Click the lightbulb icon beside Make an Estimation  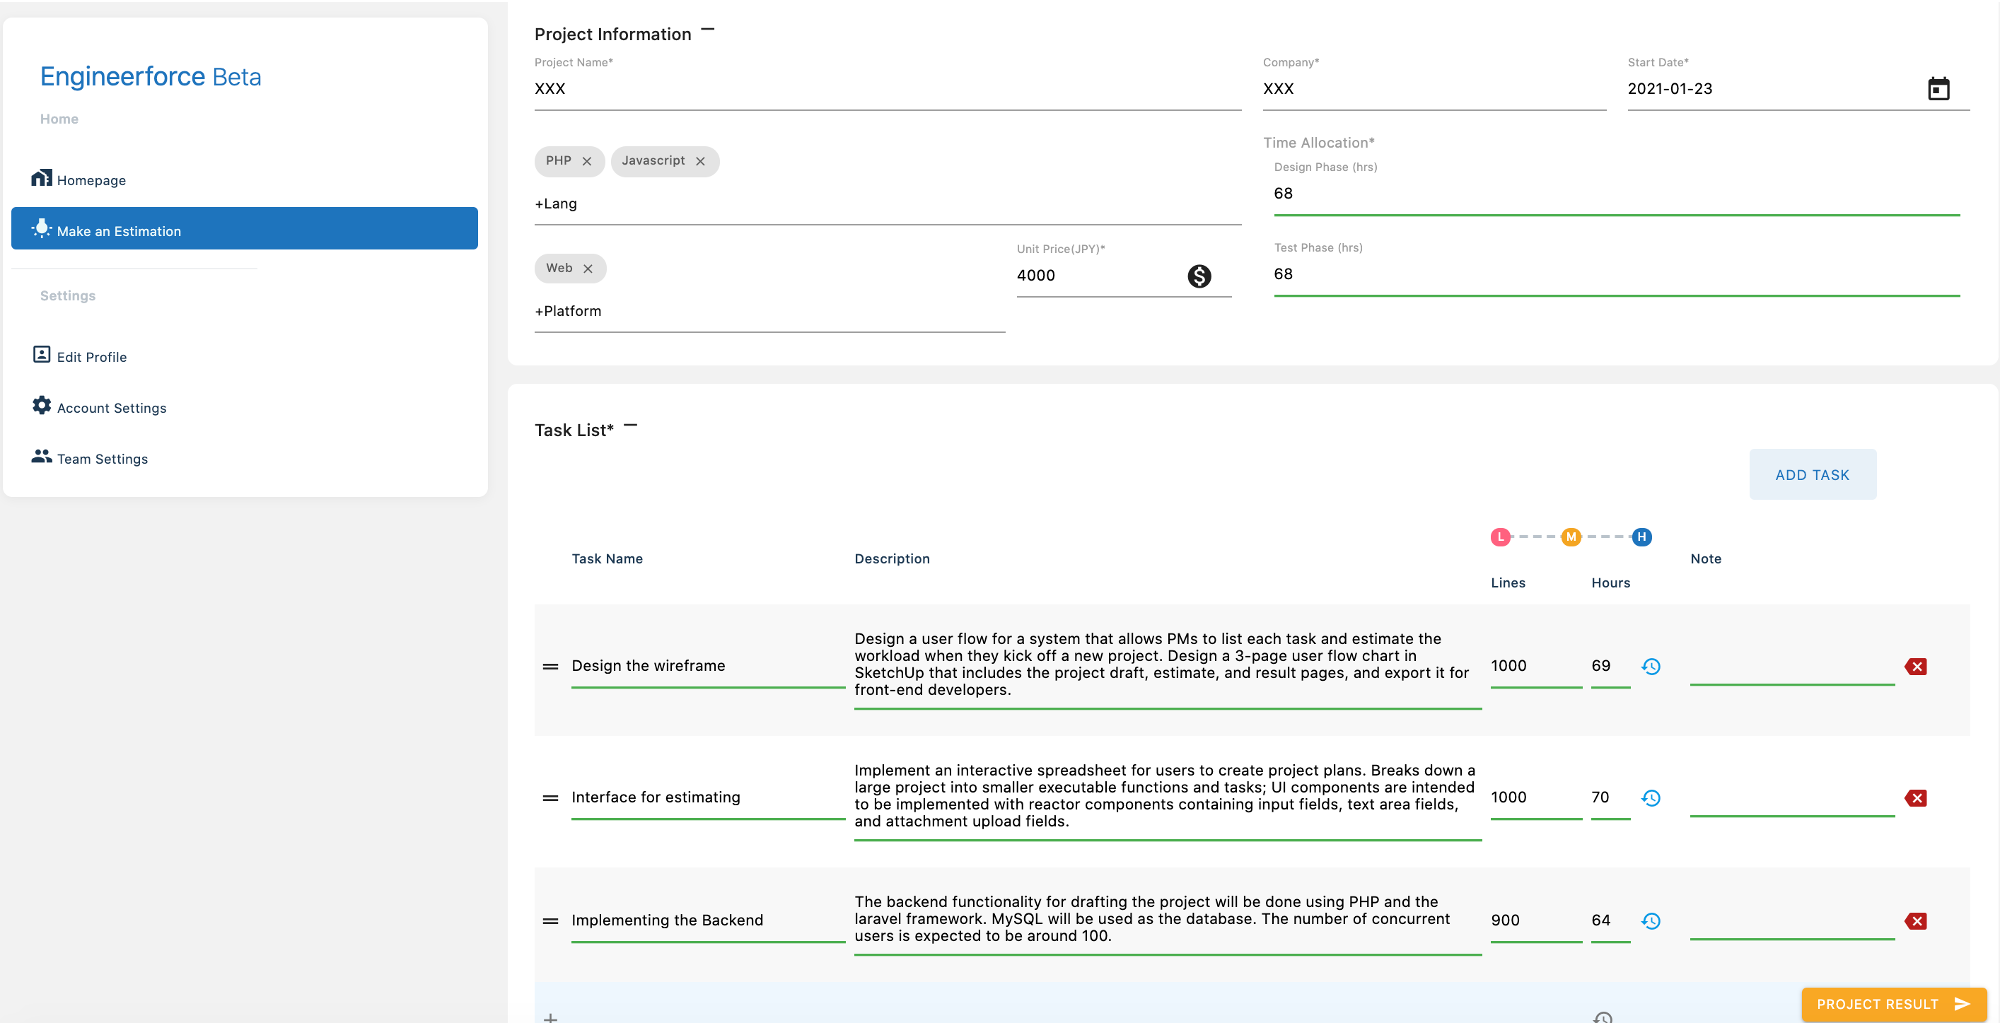[41, 228]
